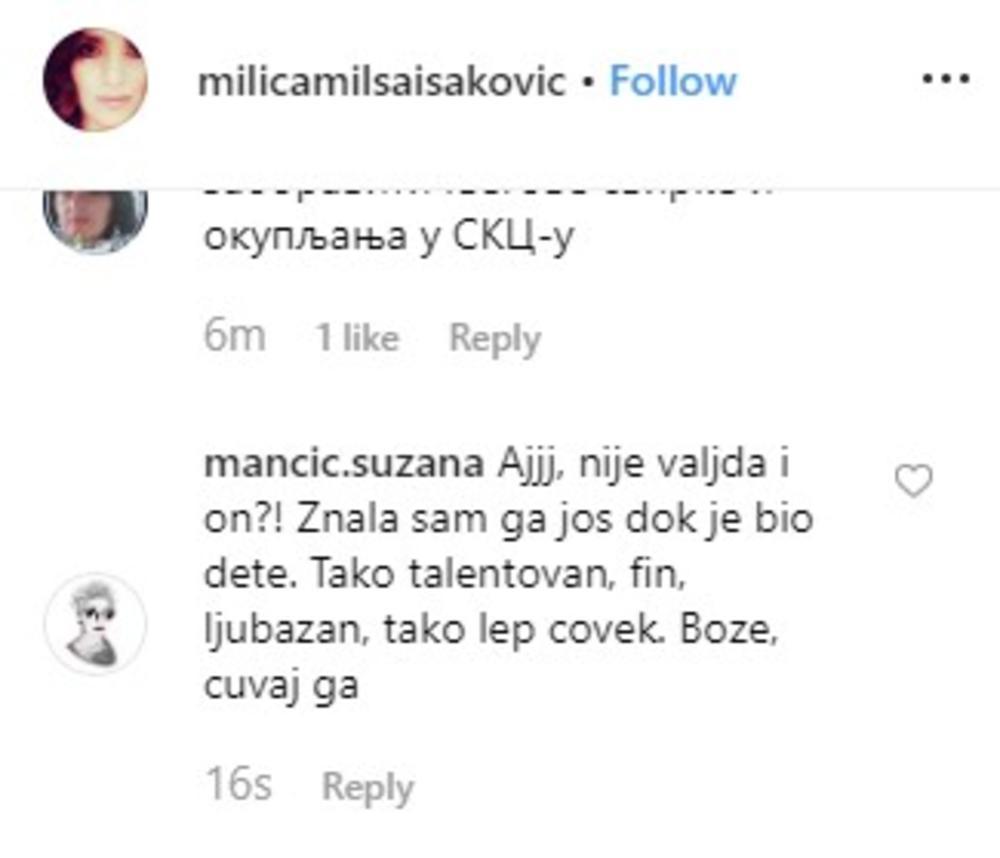Open the 6m timestamp permalink

(235, 336)
